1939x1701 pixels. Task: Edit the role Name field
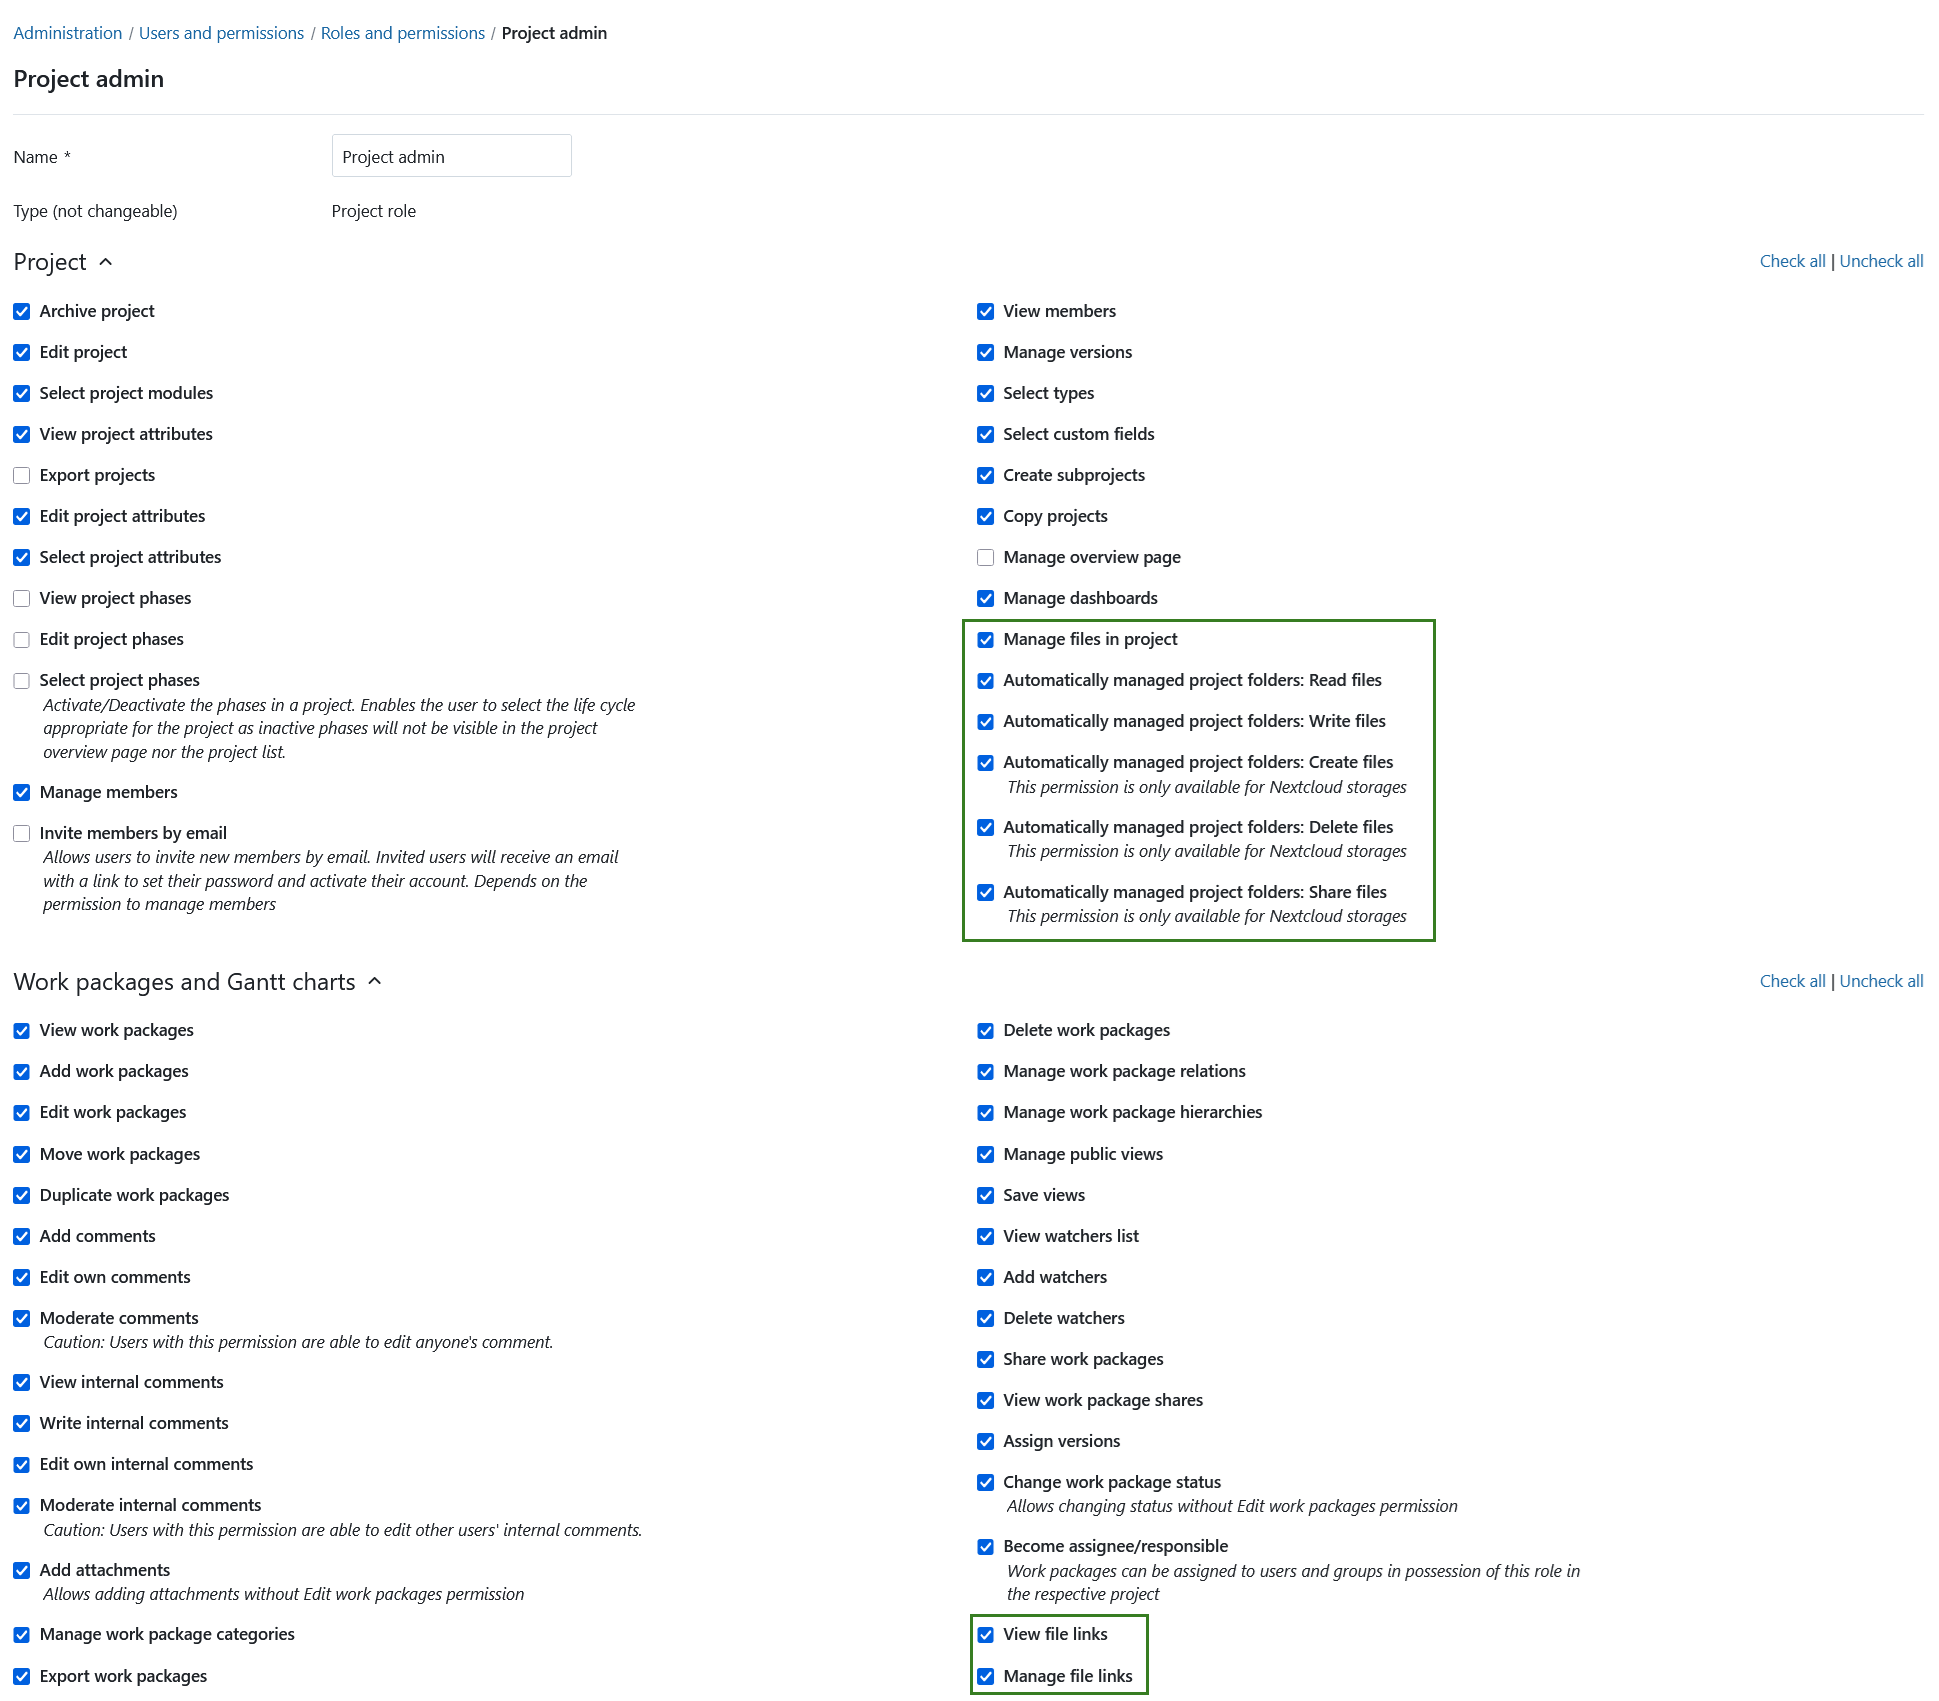click(x=451, y=156)
